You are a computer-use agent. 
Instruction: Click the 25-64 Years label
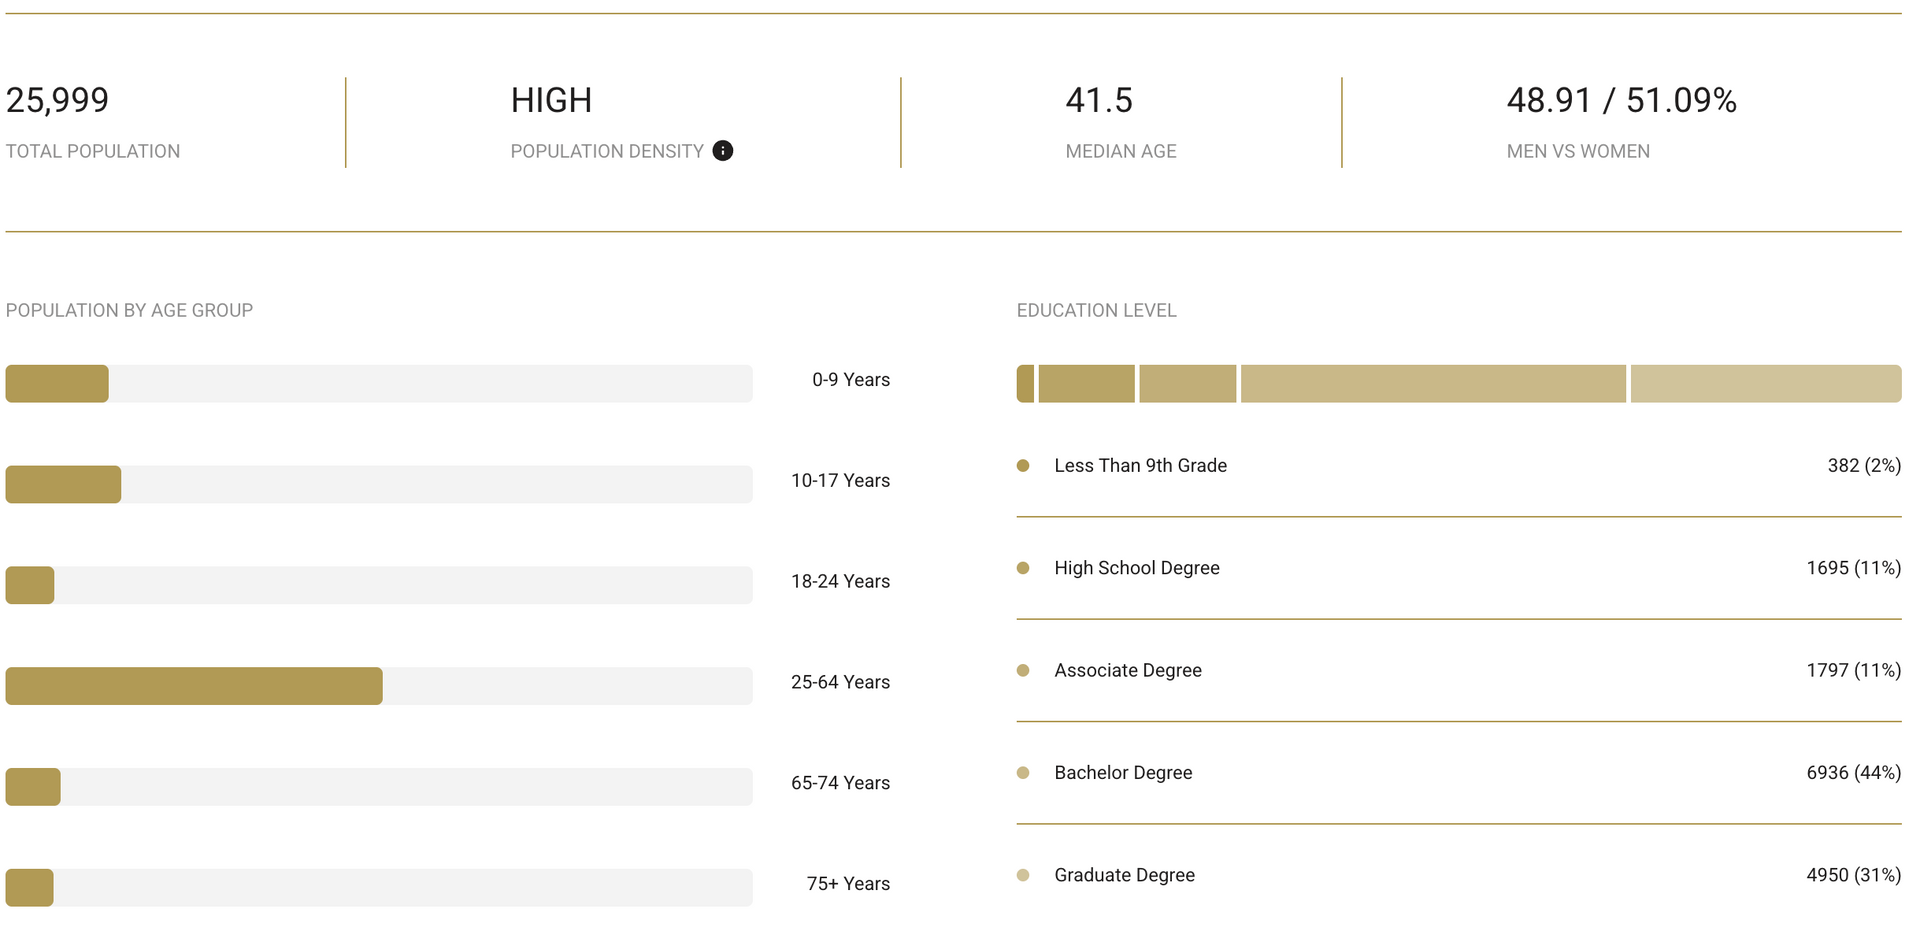[x=840, y=682]
